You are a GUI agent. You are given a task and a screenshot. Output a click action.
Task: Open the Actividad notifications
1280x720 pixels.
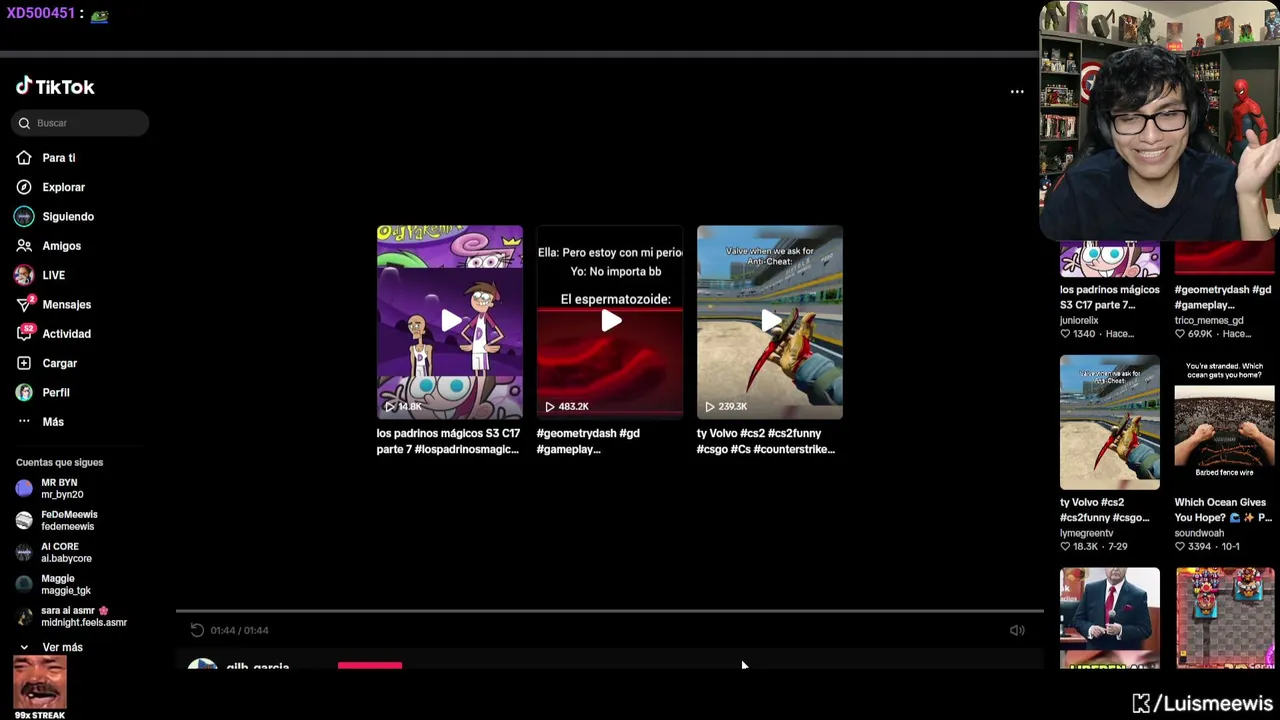tap(66, 334)
